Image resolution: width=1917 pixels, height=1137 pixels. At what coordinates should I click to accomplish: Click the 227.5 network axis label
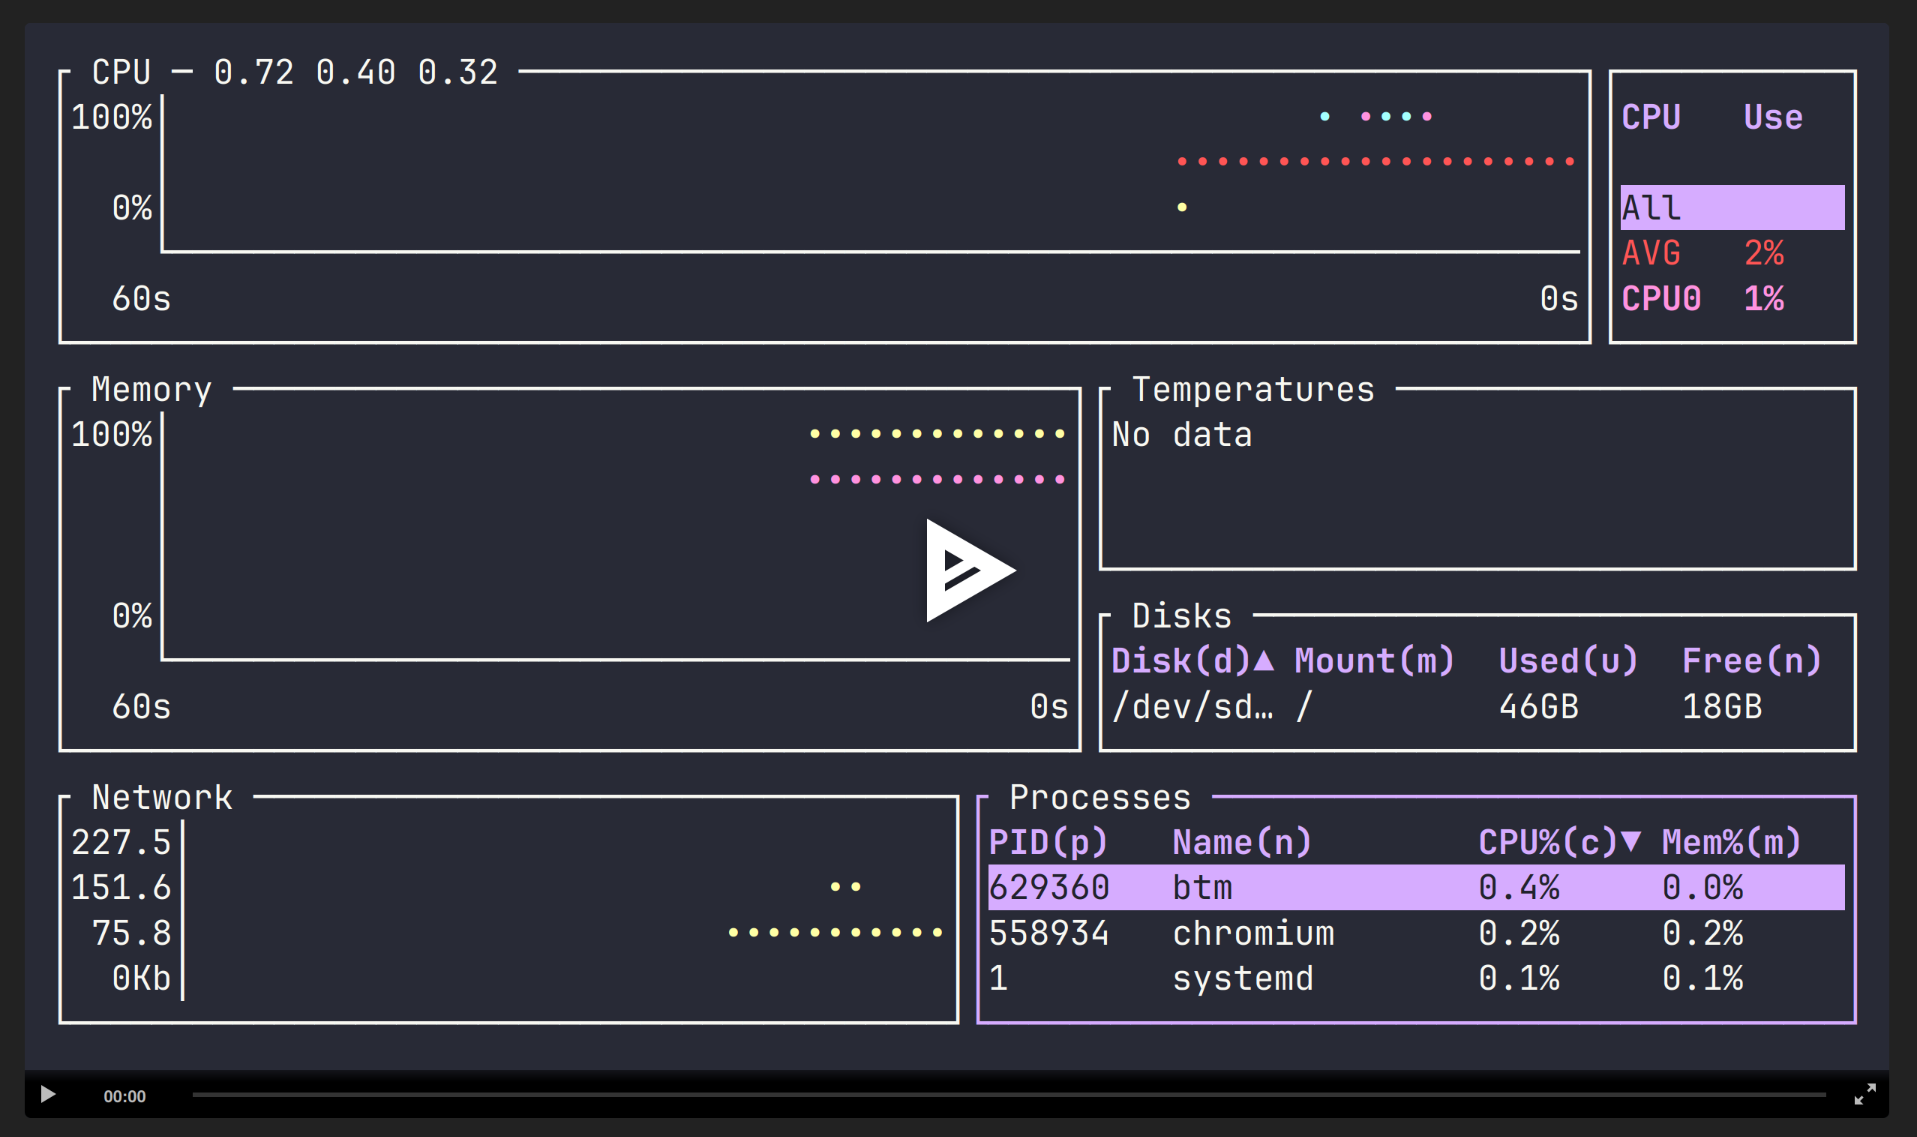pos(121,842)
